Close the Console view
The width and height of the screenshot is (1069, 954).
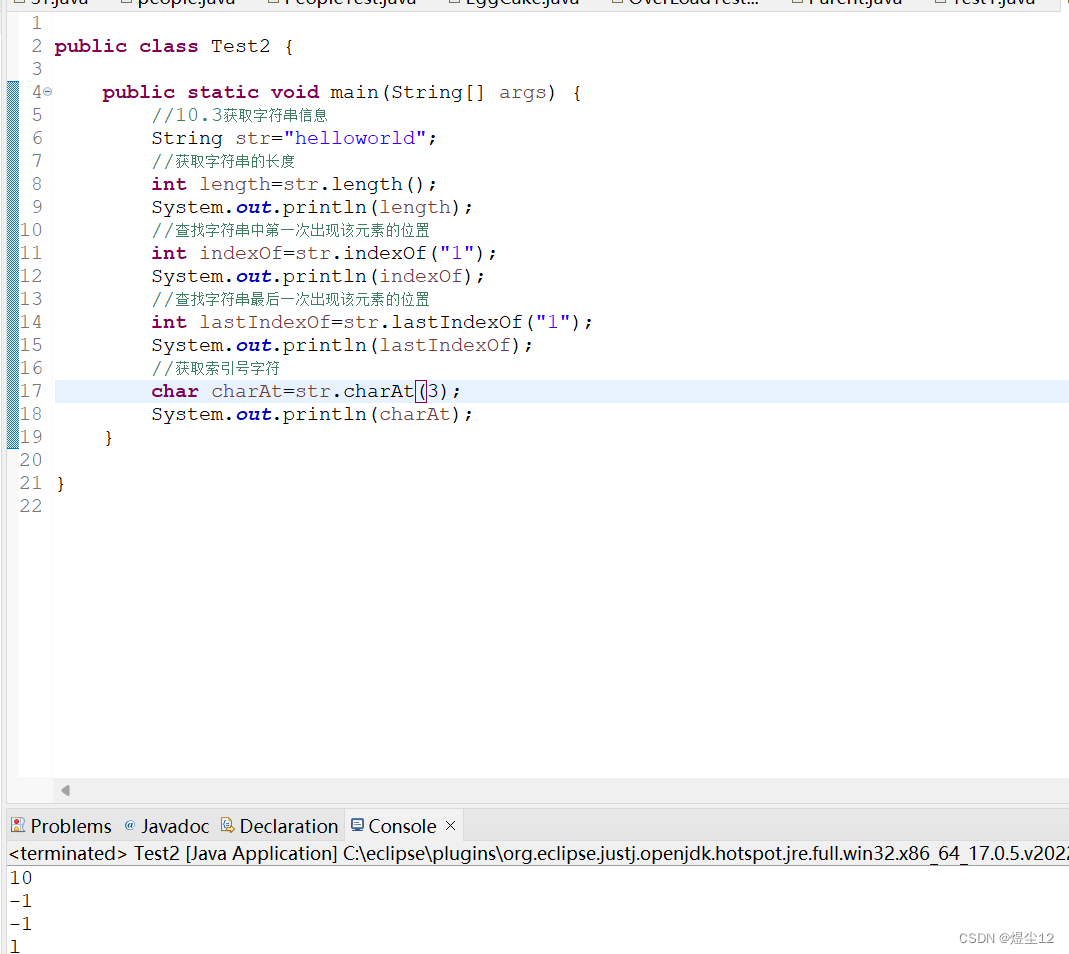pos(449,825)
